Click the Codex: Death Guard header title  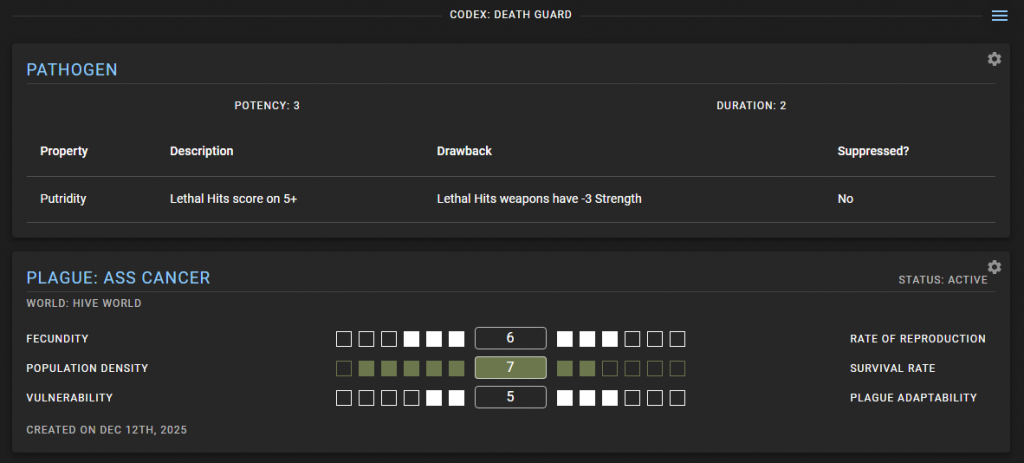[511, 15]
